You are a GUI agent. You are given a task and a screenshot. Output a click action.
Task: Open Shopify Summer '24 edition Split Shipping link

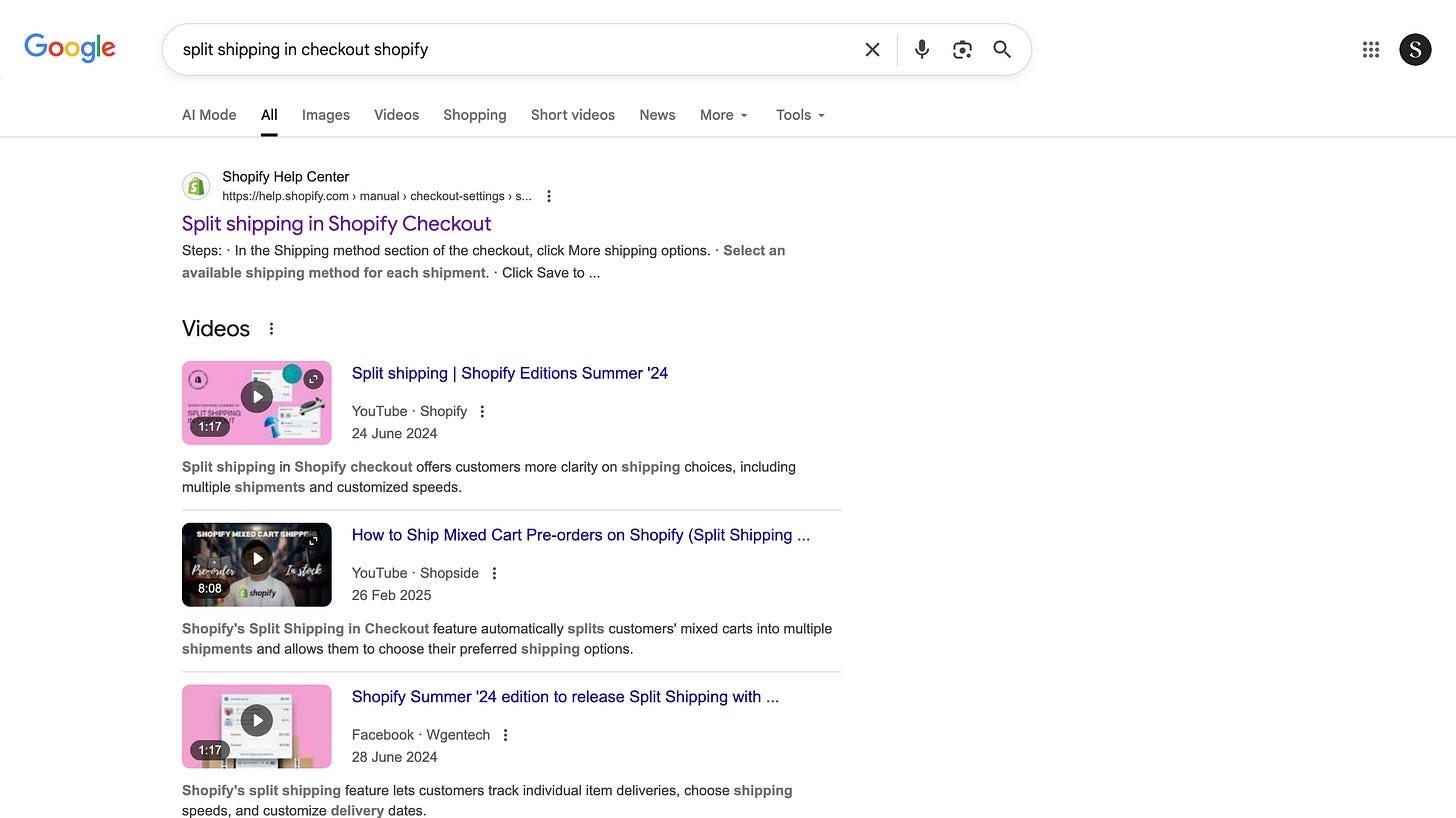(565, 697)
